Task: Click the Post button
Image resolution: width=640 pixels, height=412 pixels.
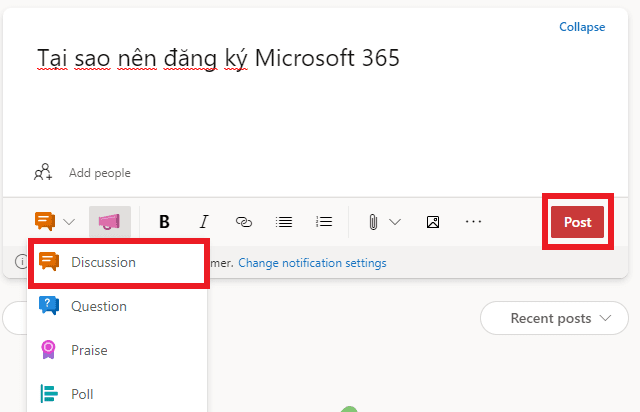Action: (x=577, y=222)
